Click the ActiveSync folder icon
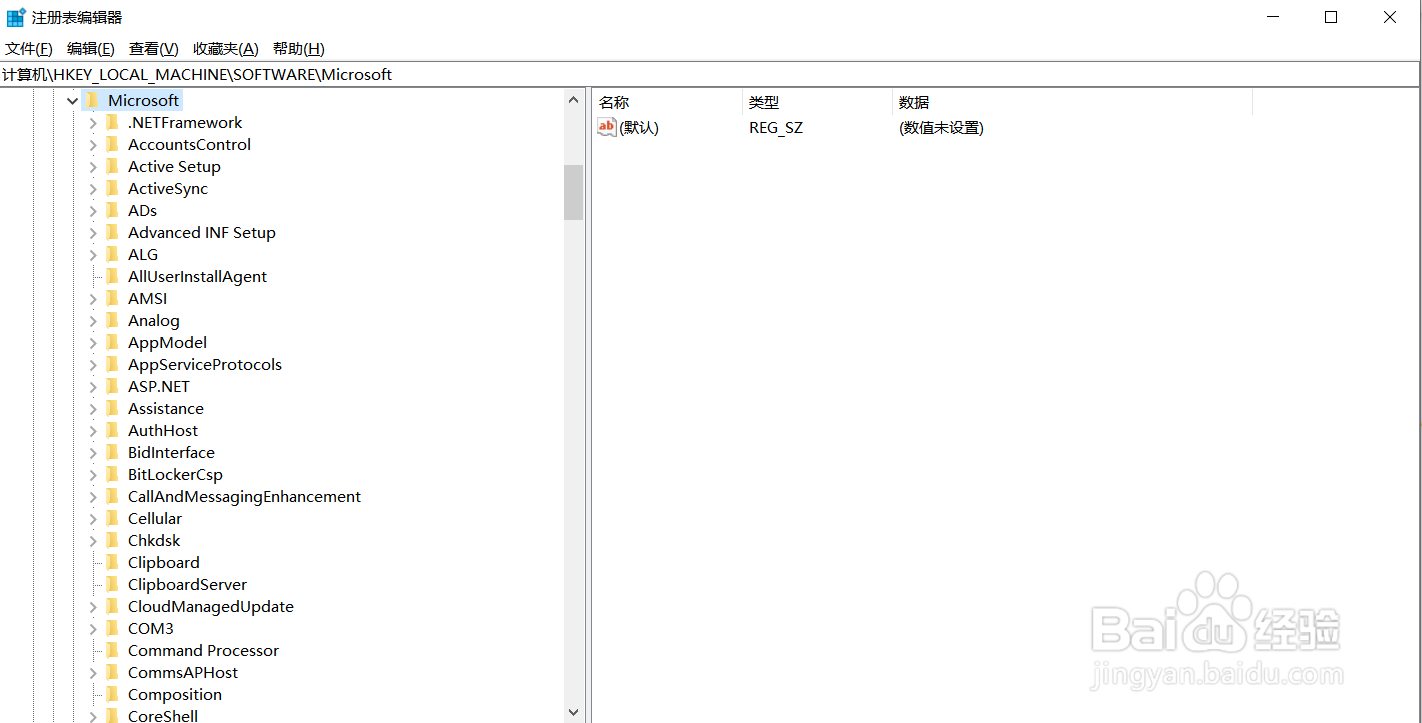1422x723 pixels. [112, 188]
